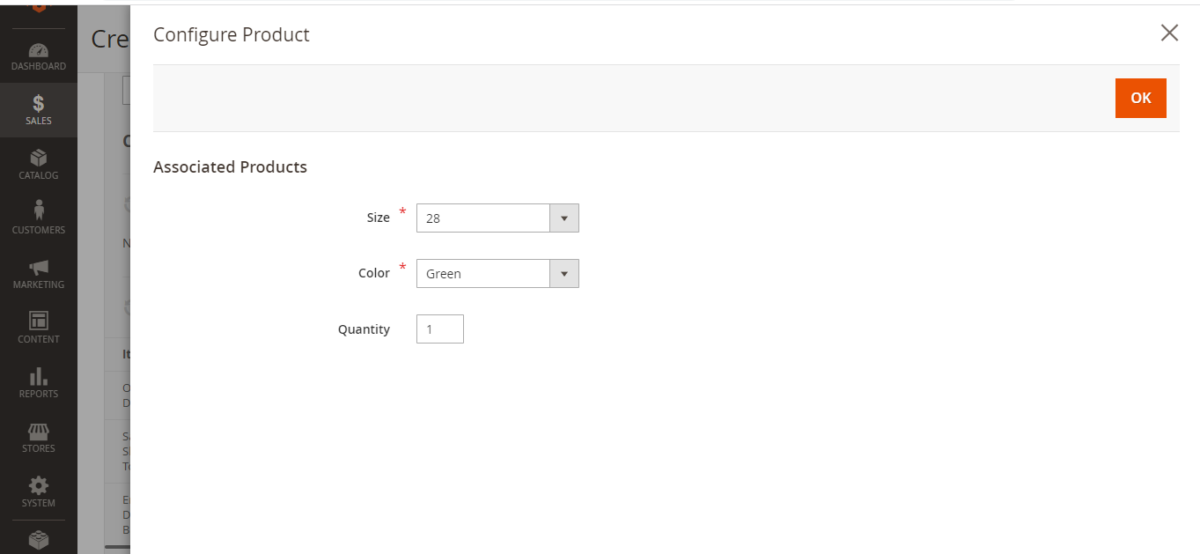Open the Dashboard sidebar icon
This screenshot has height=554, width=1200.
tap(38, 50)
